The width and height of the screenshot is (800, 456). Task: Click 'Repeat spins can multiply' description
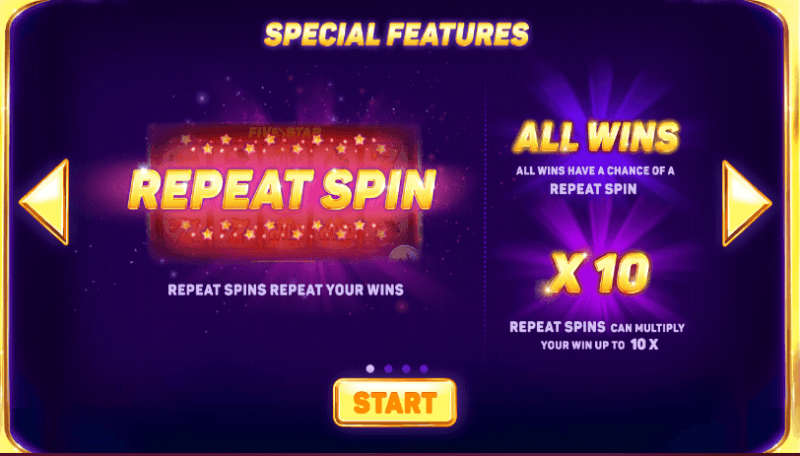(597, 327)
